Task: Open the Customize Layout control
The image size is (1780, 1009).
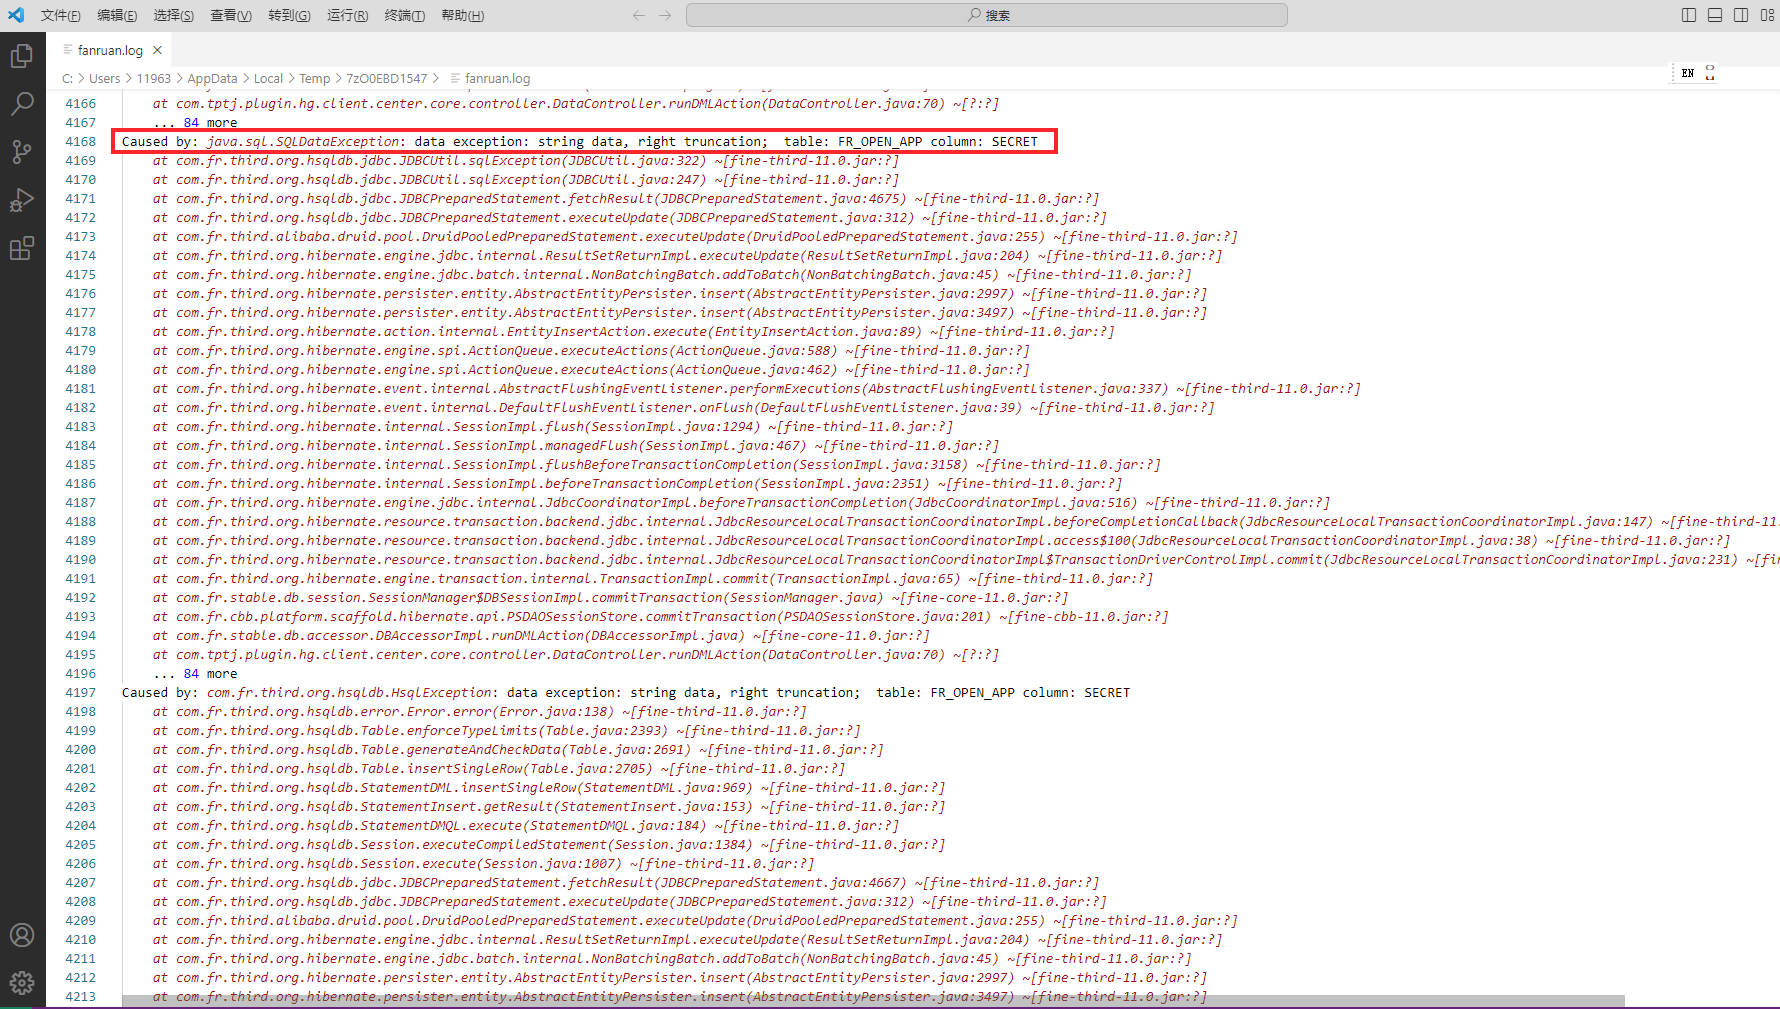Action: point(1768,15)
